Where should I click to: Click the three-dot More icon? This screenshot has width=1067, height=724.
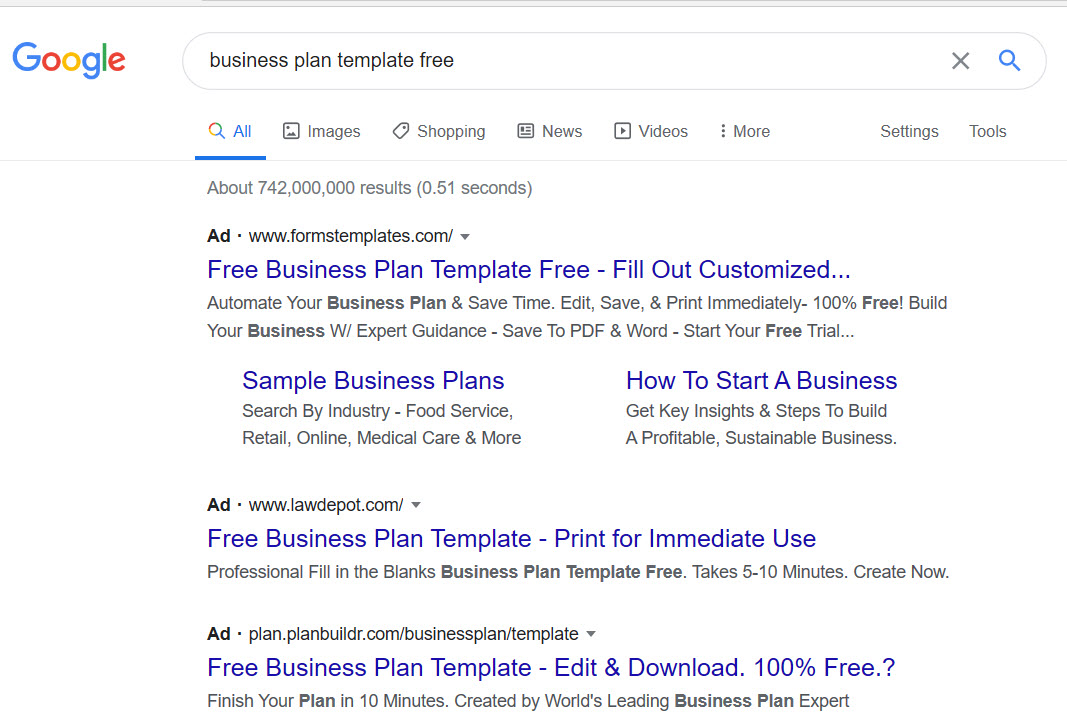722,131
